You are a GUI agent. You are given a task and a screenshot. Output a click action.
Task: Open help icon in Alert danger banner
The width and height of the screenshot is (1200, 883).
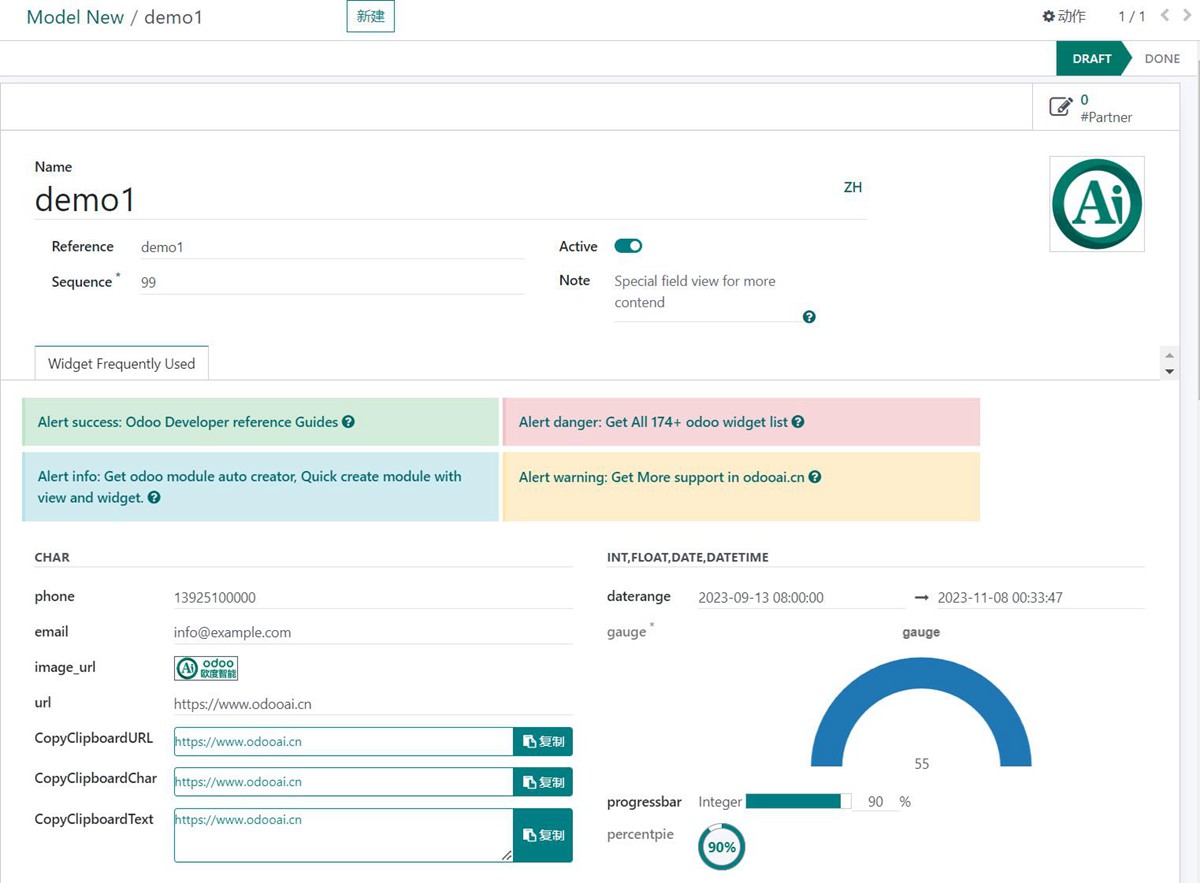797,422
